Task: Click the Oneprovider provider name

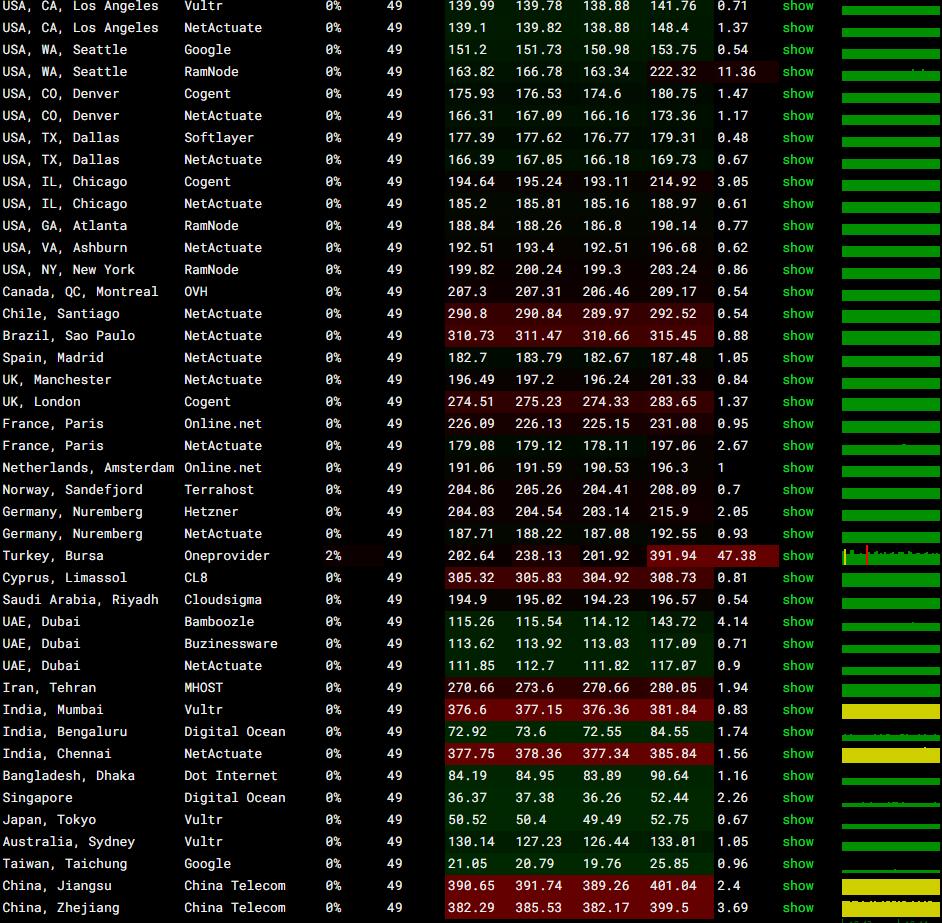Action: [x=226, y=556]
